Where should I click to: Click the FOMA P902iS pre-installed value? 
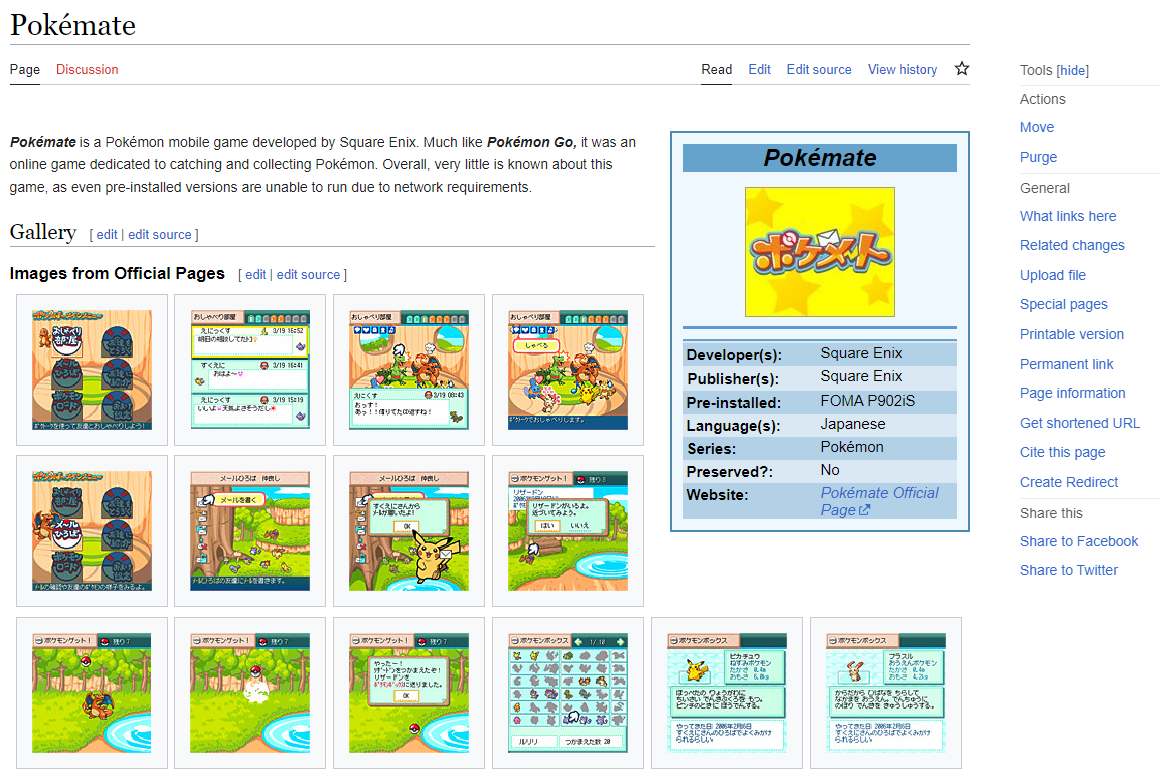pyautogui.click(x=867, y=401)
